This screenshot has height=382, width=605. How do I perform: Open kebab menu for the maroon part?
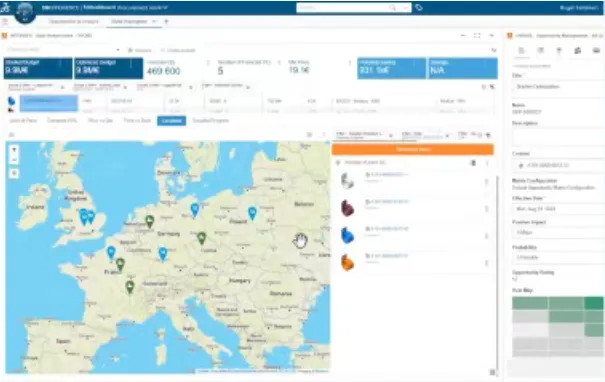pyautogui.click(x=487, y=209)
